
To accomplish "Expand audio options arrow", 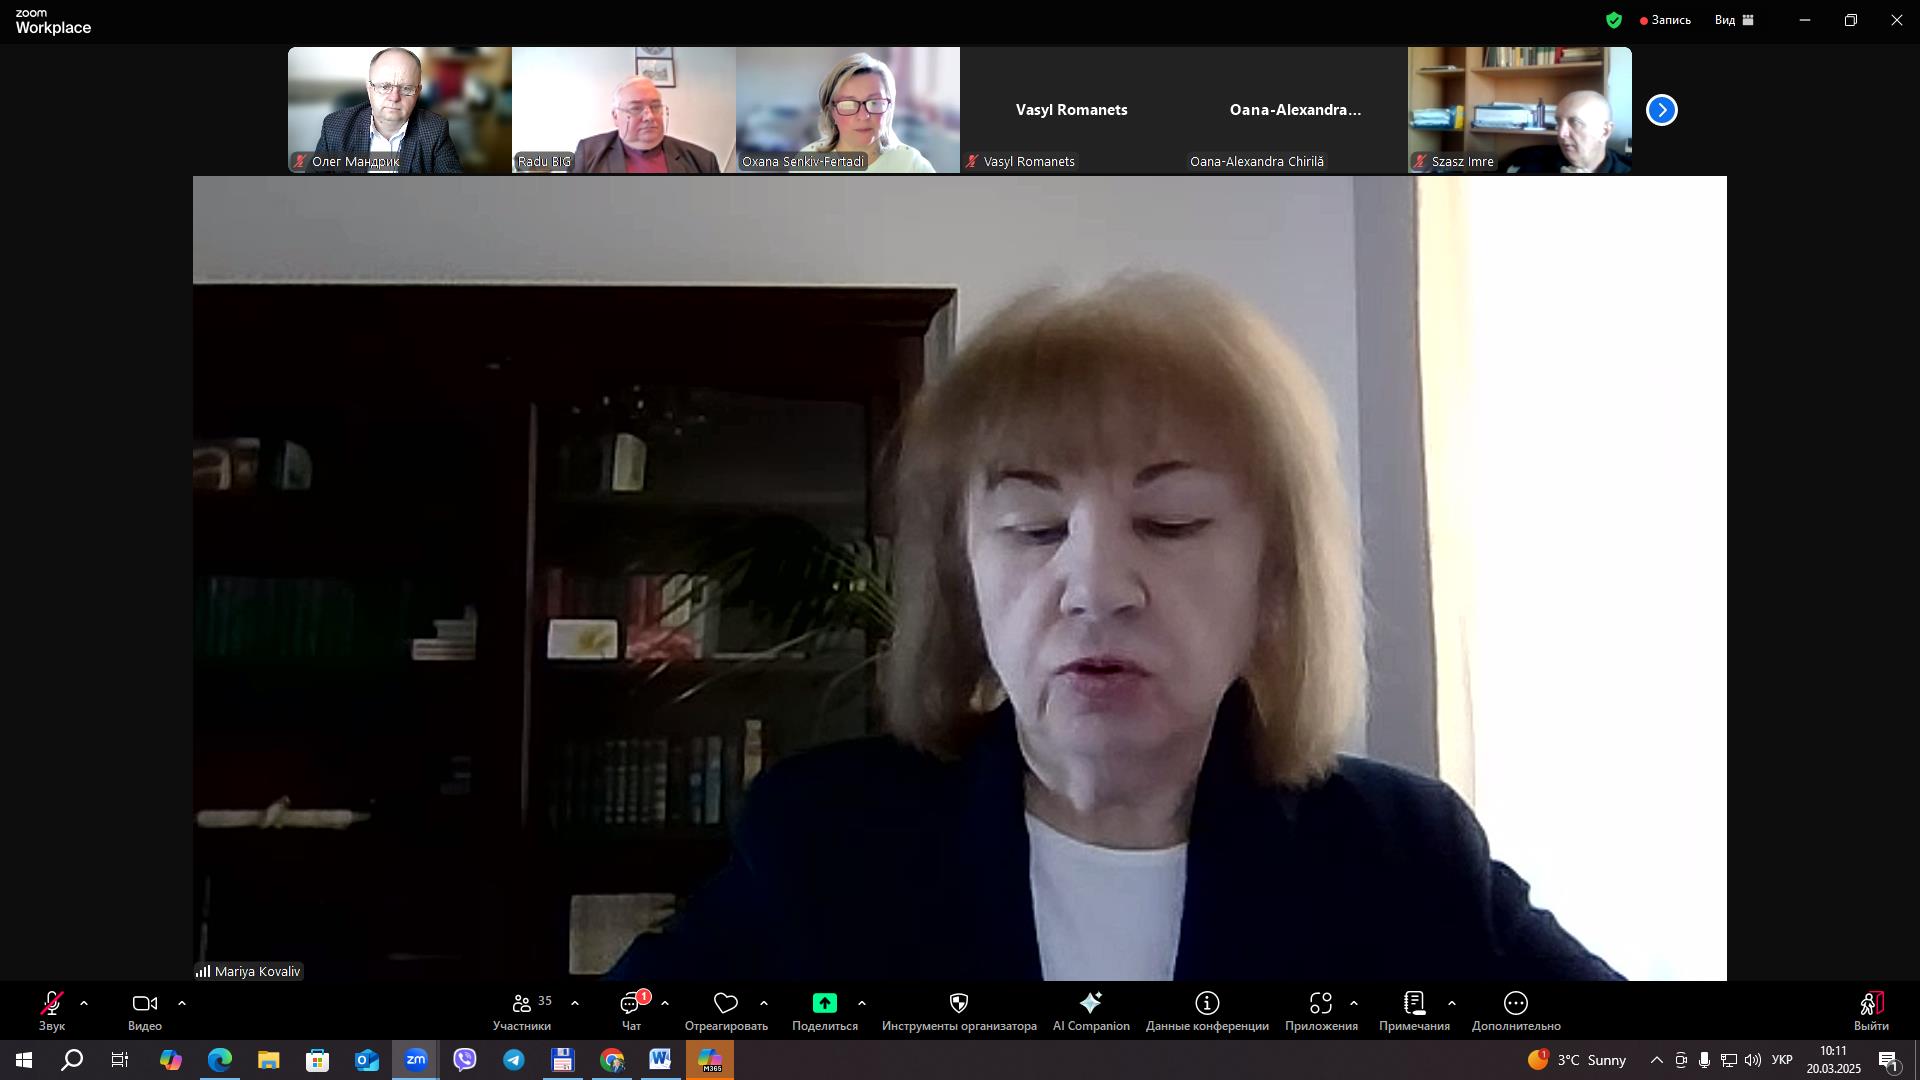I will [x=84, y=1003].
